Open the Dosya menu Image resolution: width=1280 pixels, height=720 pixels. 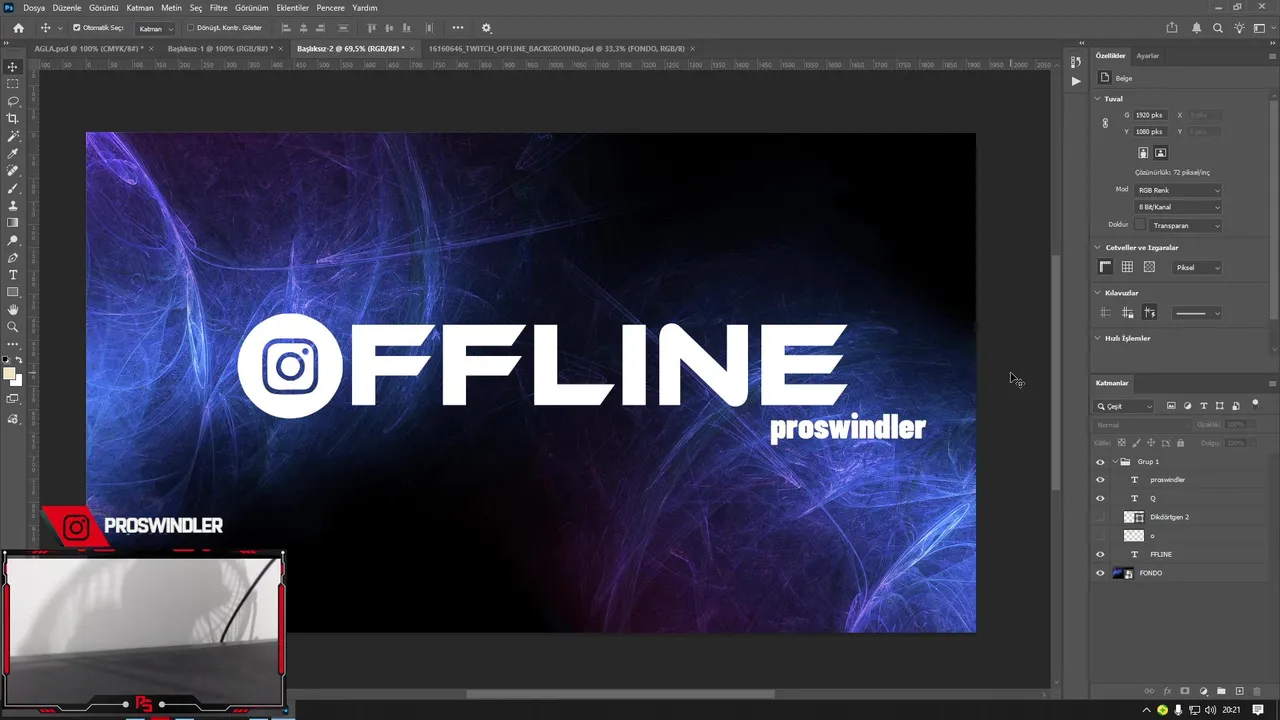pyautogui.click(x=34, y=7)
